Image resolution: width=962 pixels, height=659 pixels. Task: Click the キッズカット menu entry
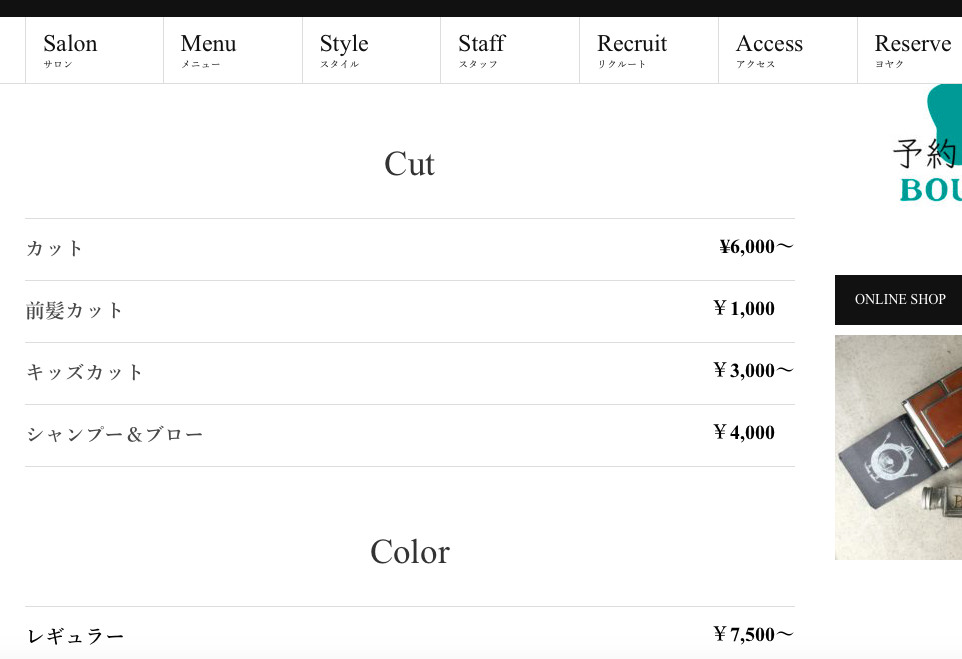pos(85,373)
